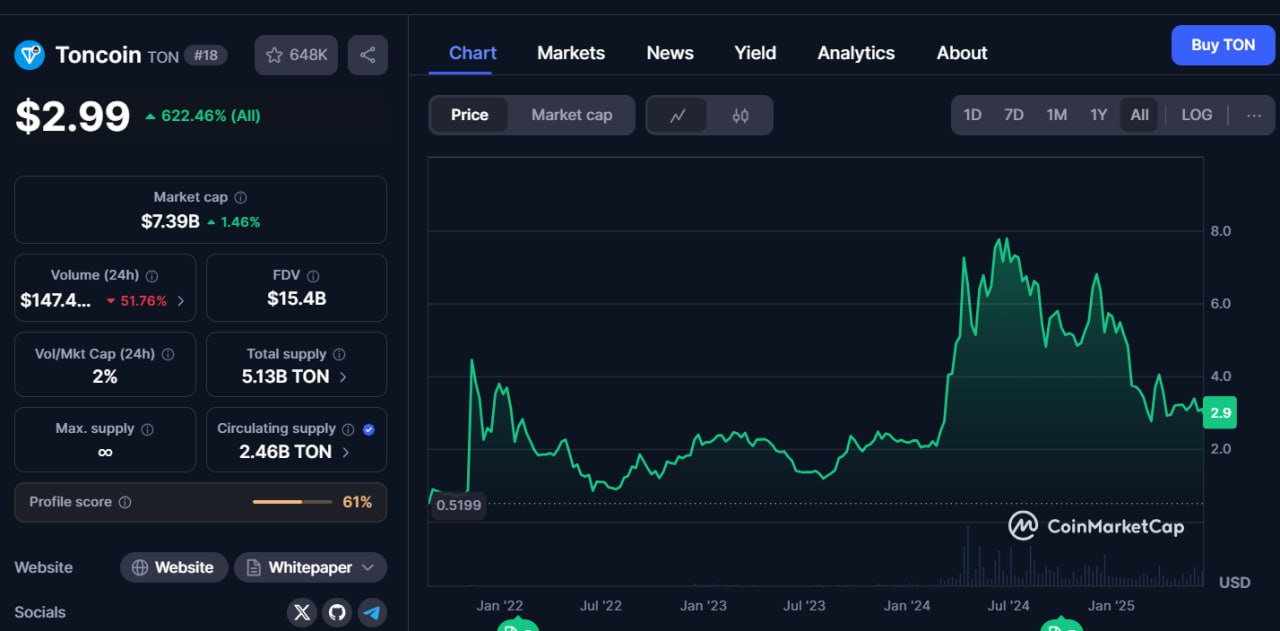Open the Volume (24h) info icon

pyautogui.click(x=152, y=276)
